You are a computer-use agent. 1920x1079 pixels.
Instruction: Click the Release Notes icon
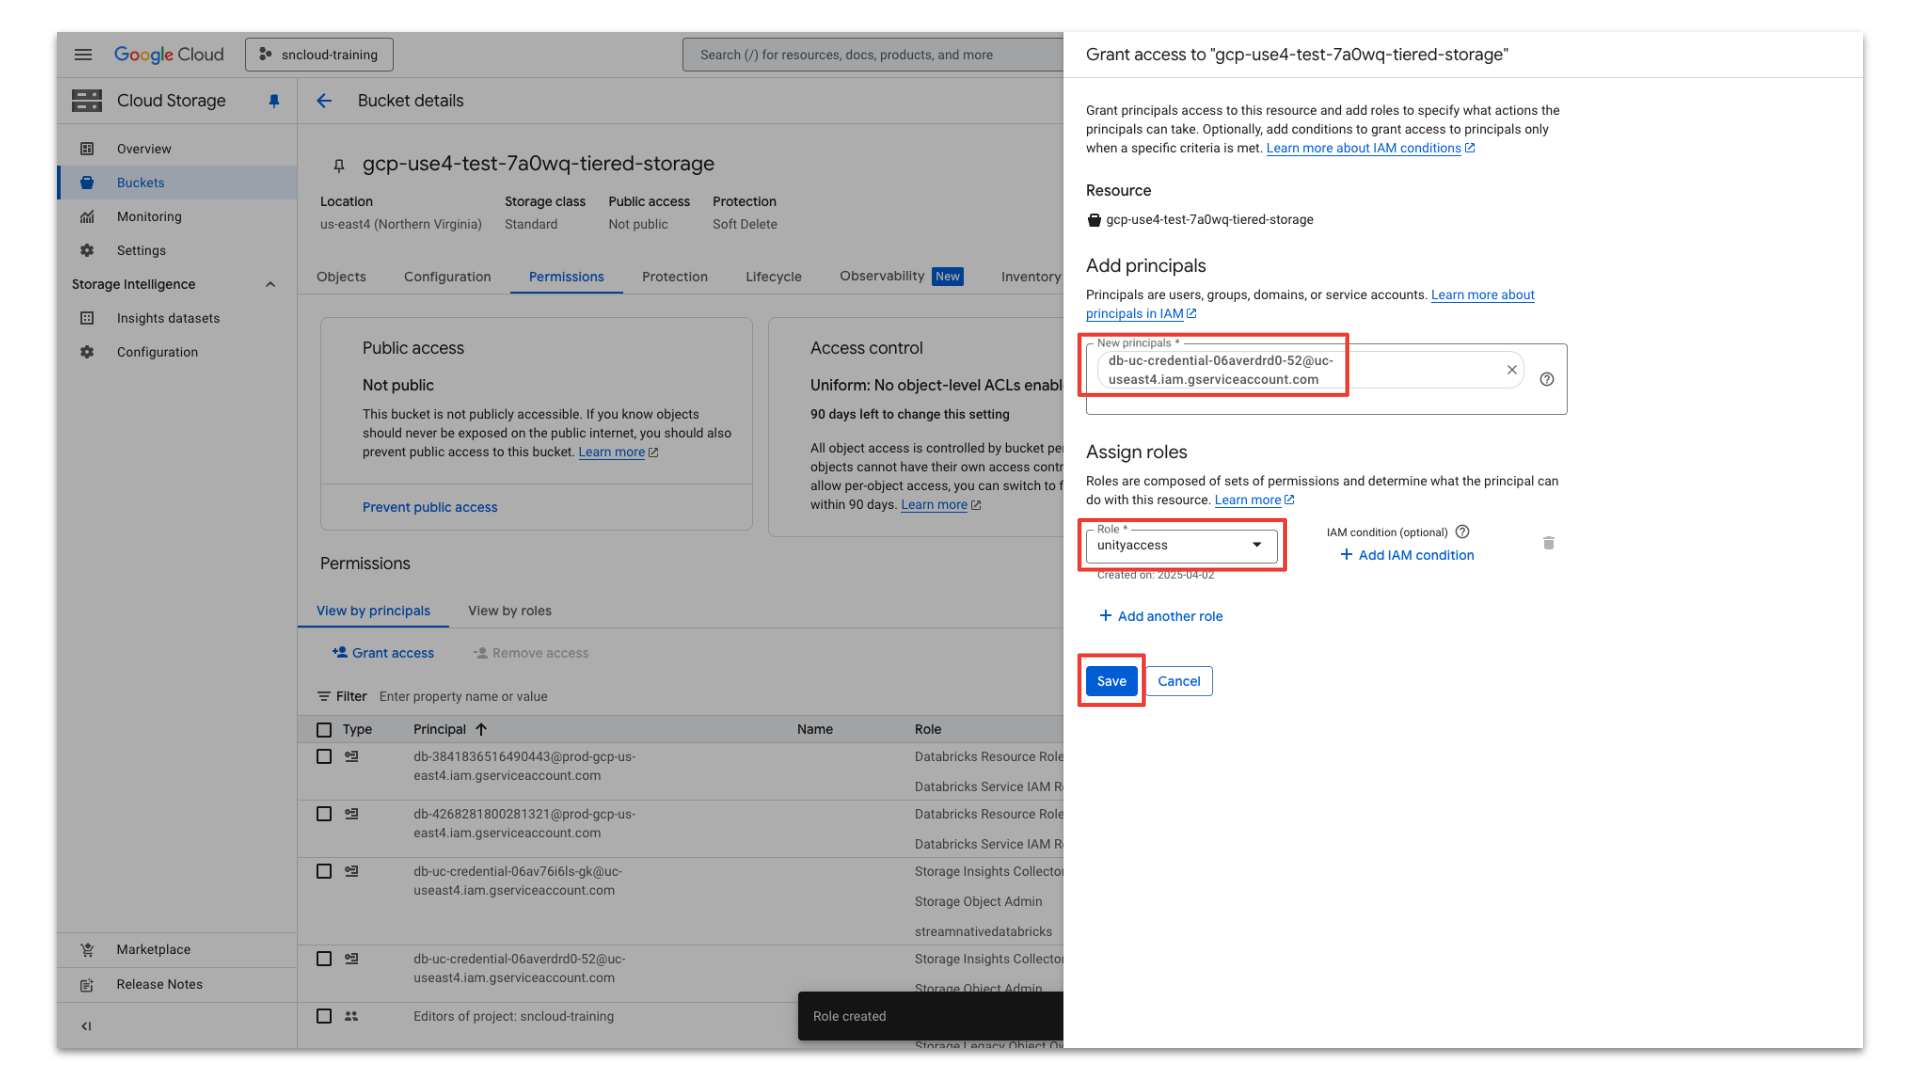click(87, 985)
